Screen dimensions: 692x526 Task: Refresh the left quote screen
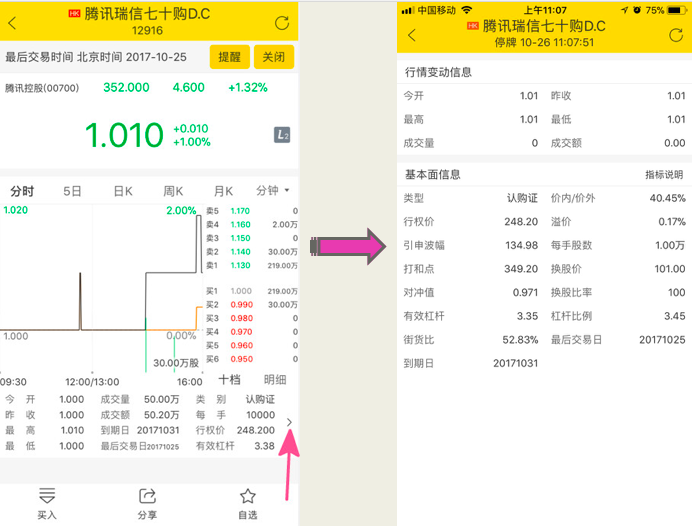click(282, 23)
